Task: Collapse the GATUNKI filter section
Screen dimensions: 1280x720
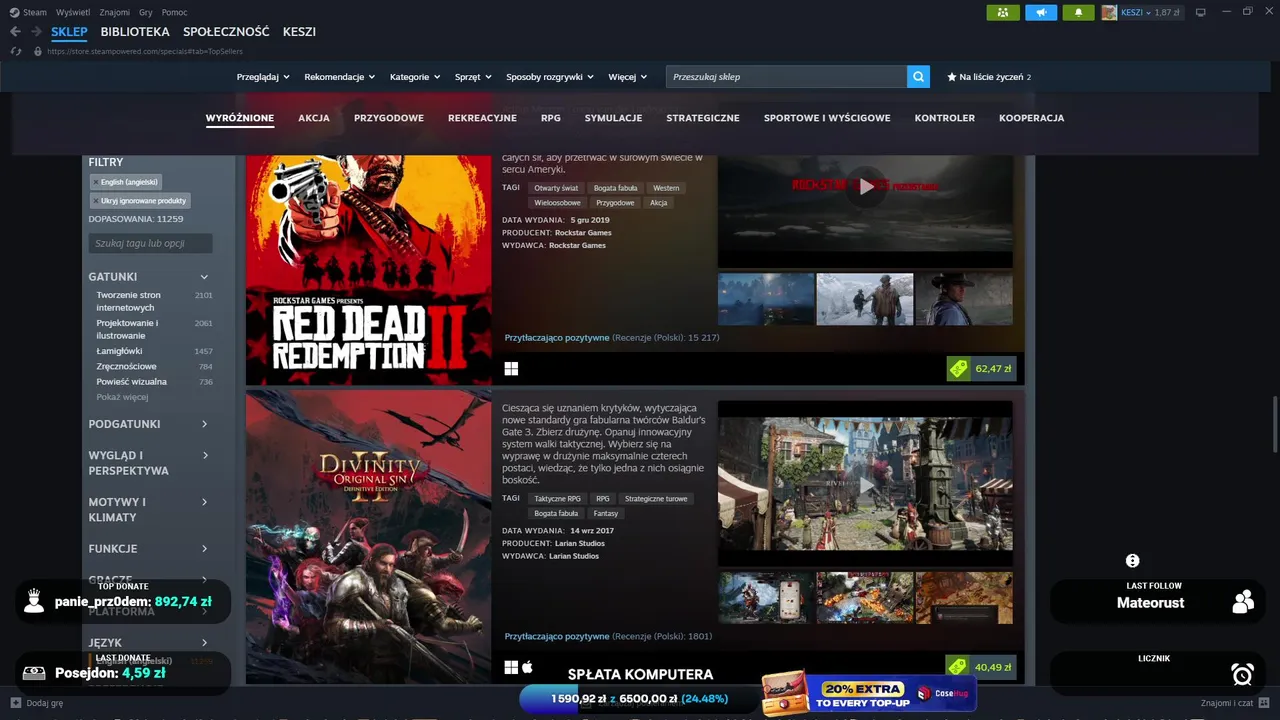Action: [204, 277]
